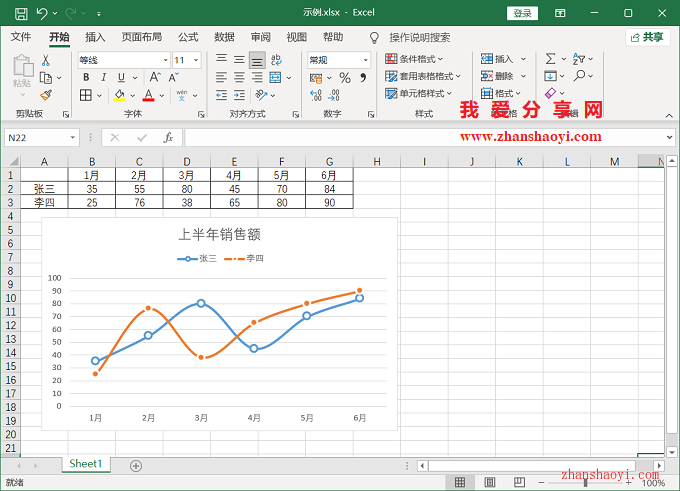Switch to the 插入 (Insert) tab
The height and width of the screenshot is (491, 680).
(95, 37)
